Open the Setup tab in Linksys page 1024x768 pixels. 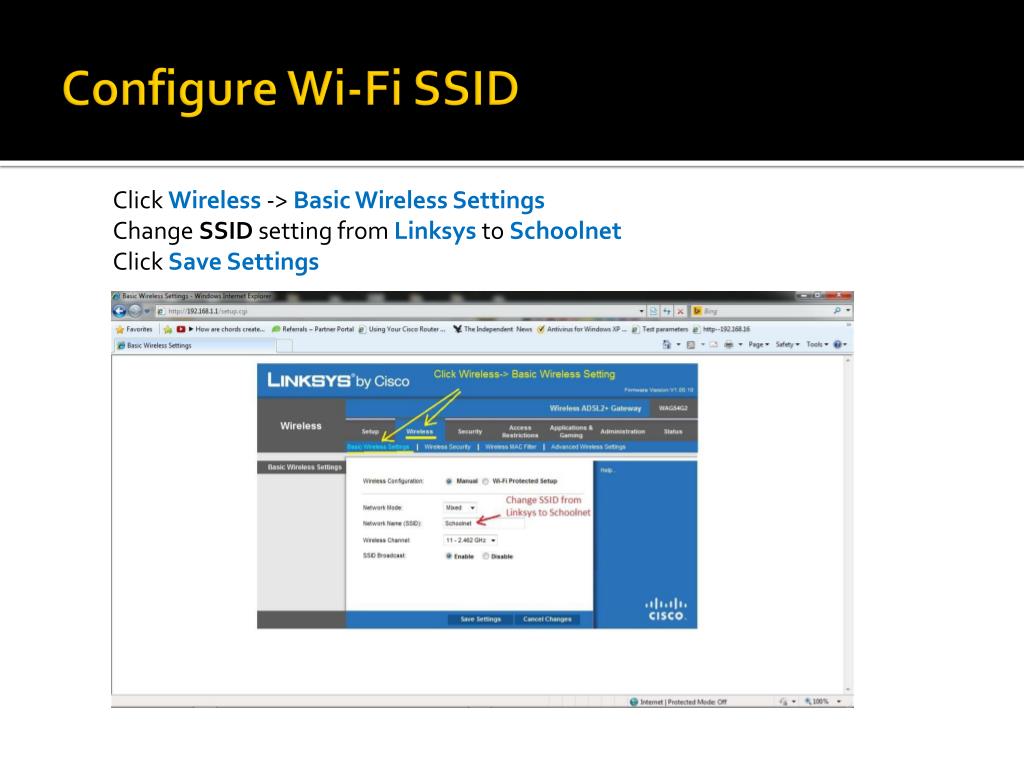pyautogui.click(x=370, y=431)
